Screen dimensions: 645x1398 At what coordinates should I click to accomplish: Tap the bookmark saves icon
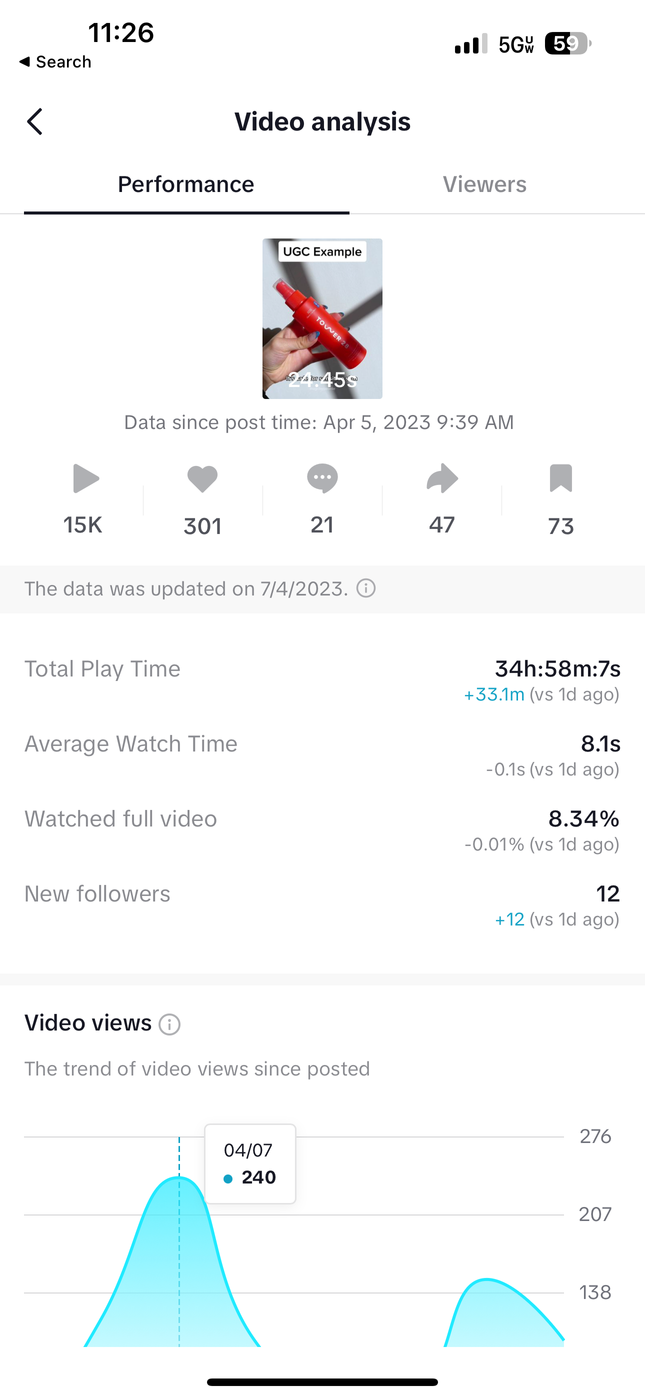(561, 480)
